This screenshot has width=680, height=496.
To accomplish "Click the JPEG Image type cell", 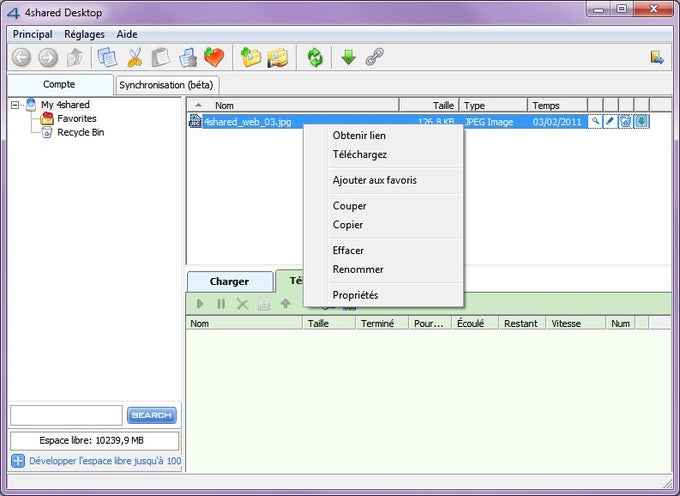I will click(489, 122).
